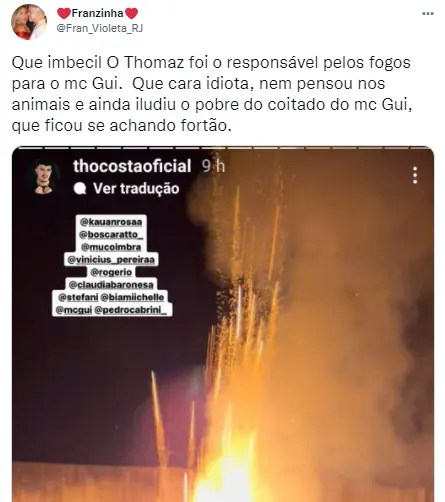Tap the @boscaratto_ mention tag
445x502 pixels.
pos(111,235)
